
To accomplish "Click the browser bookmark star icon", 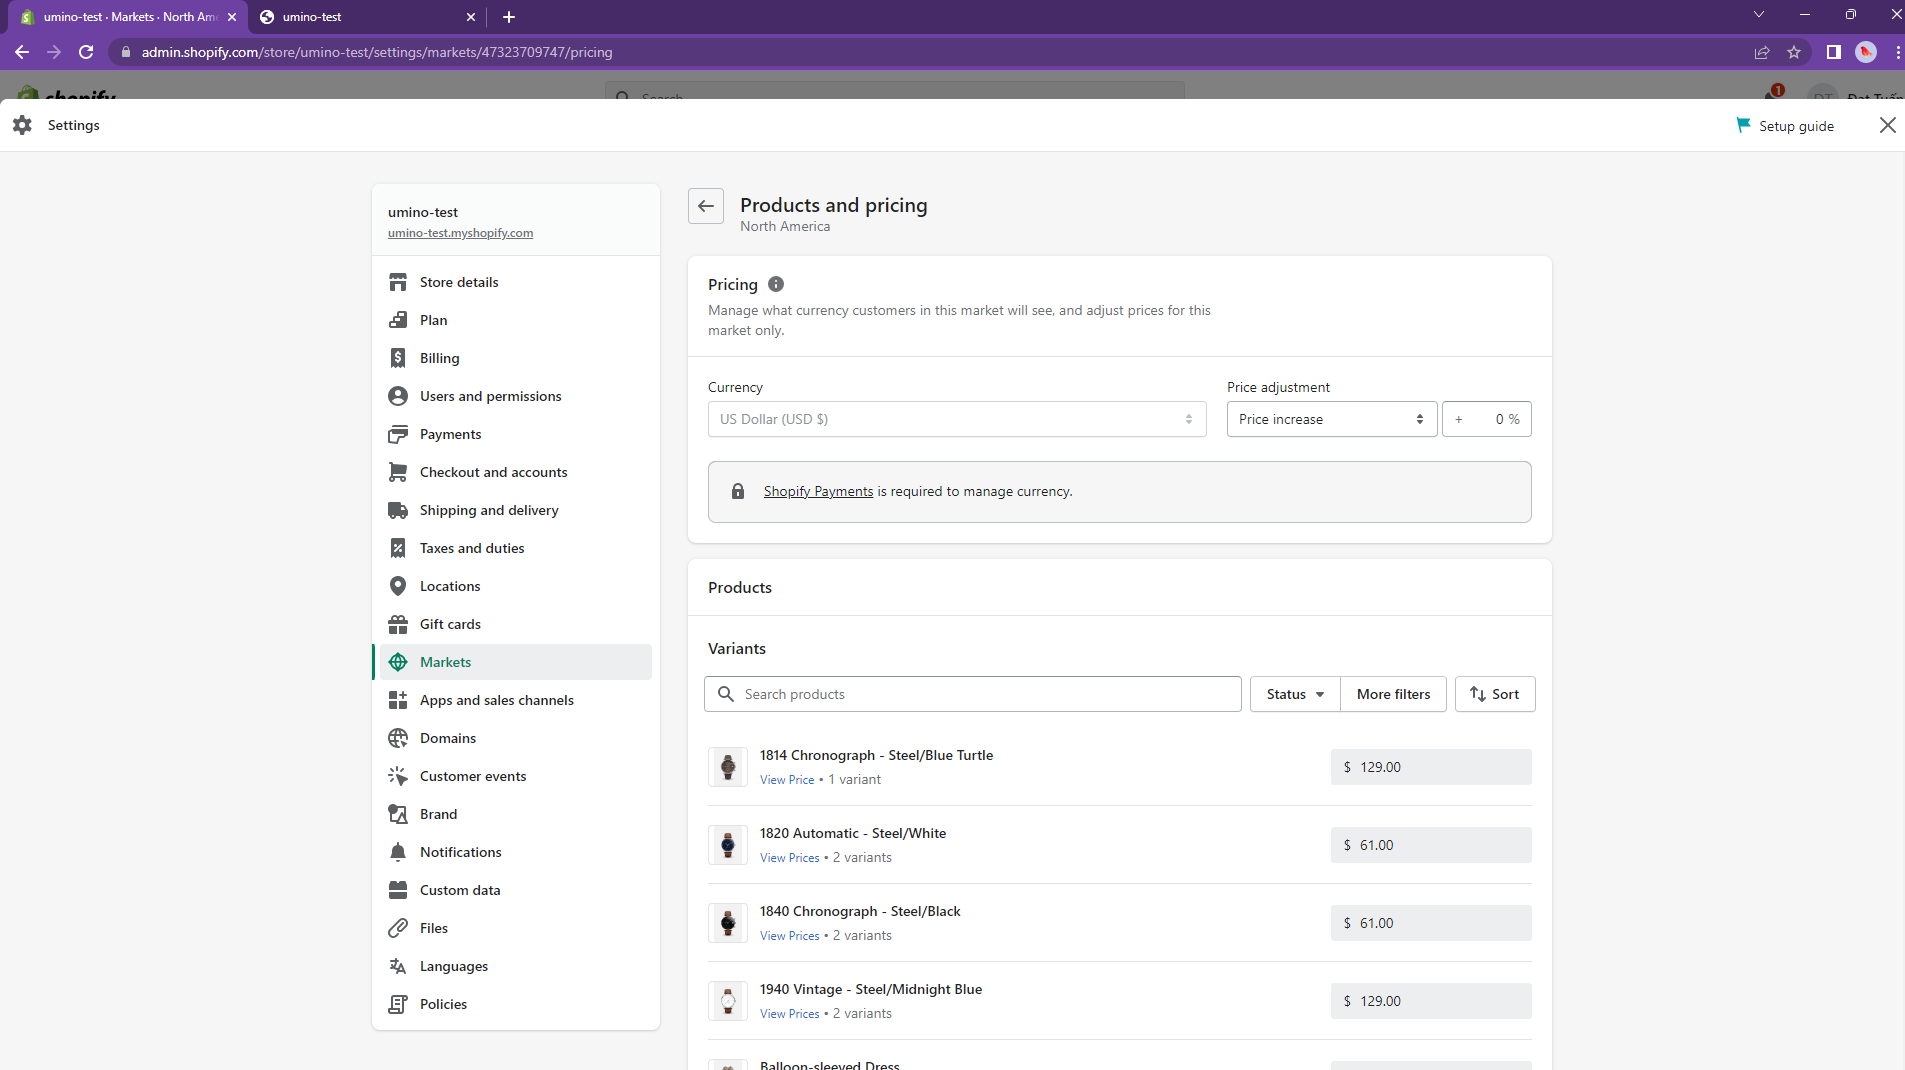I will click(1794, 52).
